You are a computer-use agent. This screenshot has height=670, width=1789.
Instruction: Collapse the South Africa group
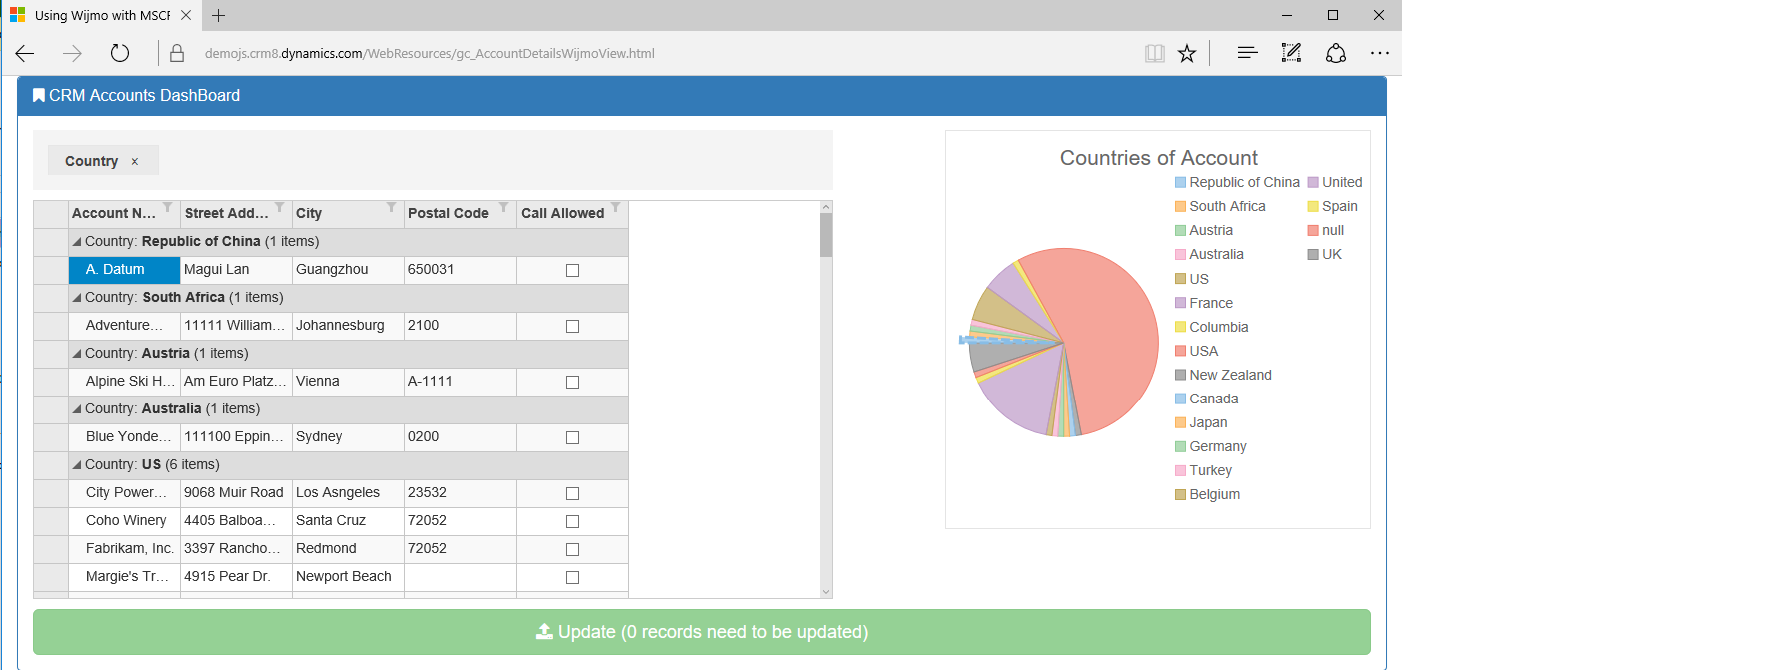pyautogui.click(x=77, y=298)
